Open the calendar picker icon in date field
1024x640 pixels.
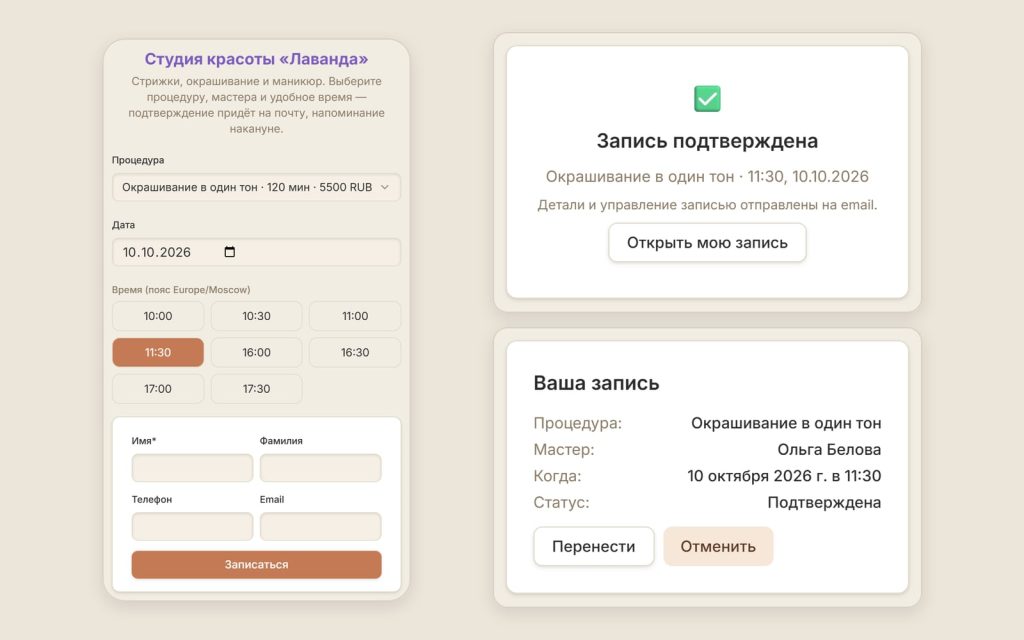(x=229, y=252)
